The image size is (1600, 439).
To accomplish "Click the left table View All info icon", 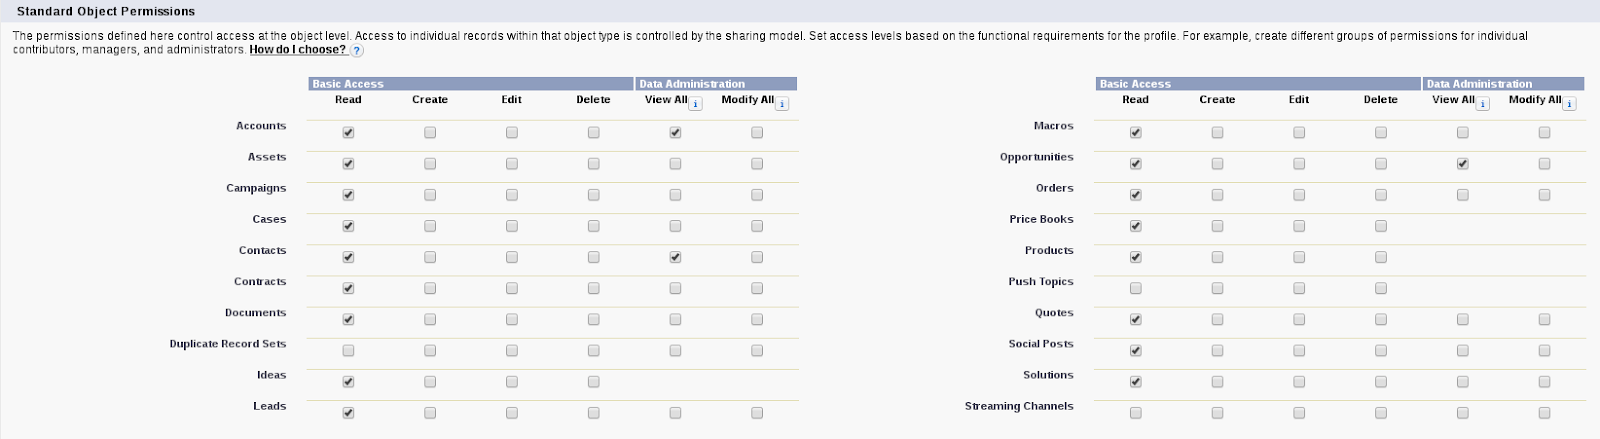I will 696,104.
